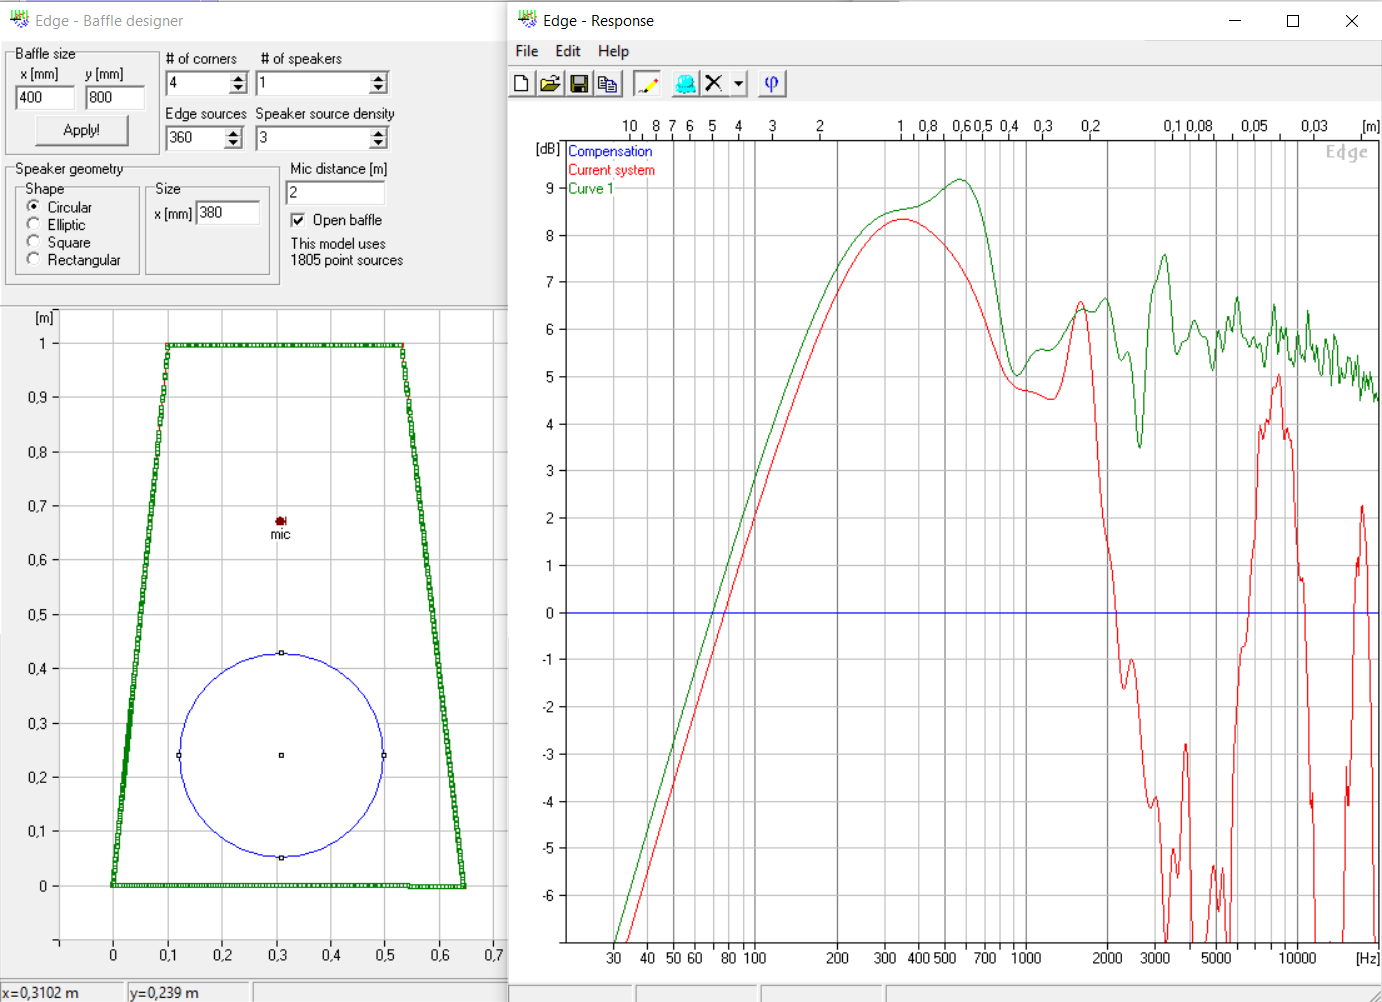Save using the floppy disk icon
Screen dimensions: 1382x1002
578,84
